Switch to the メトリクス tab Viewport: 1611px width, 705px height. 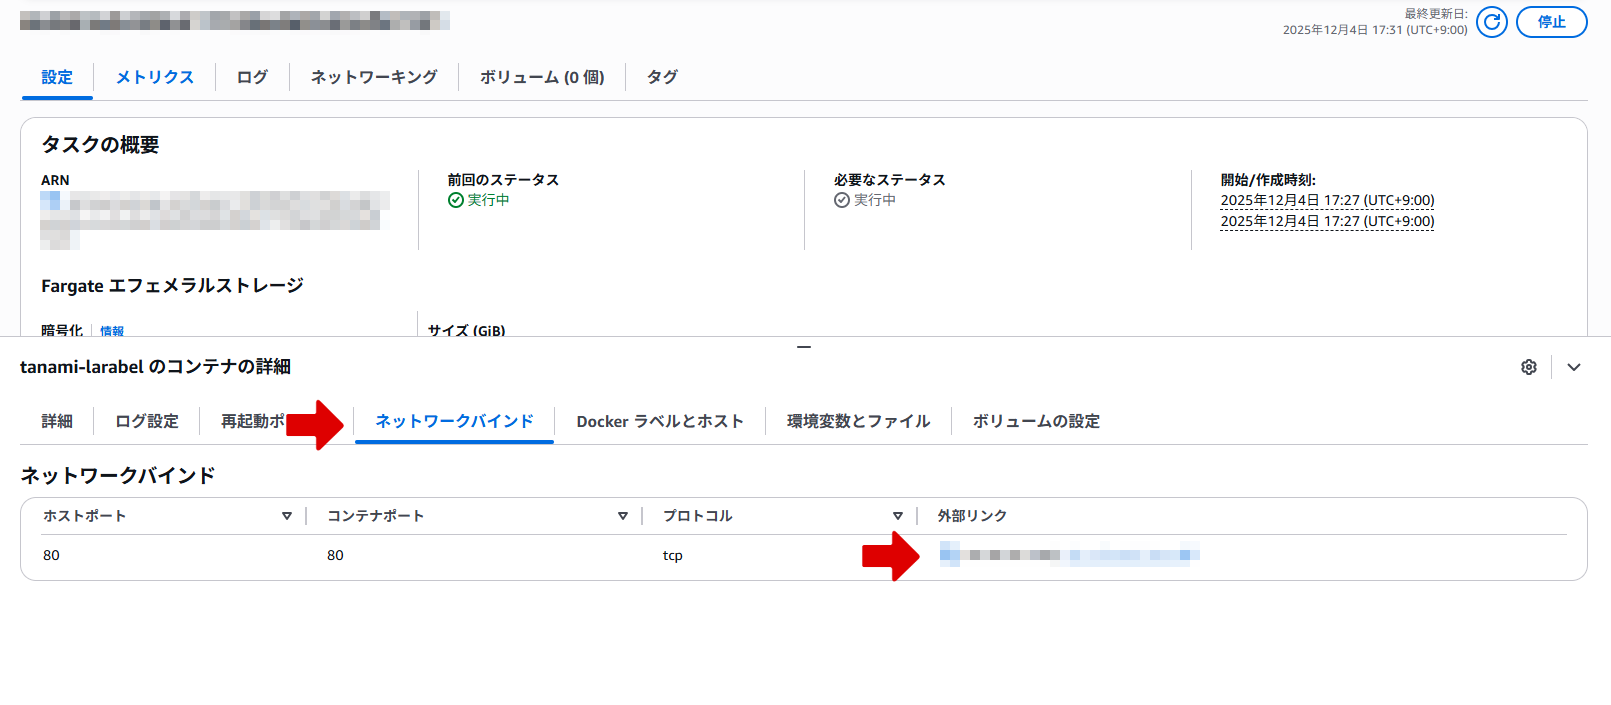(154, 77)
